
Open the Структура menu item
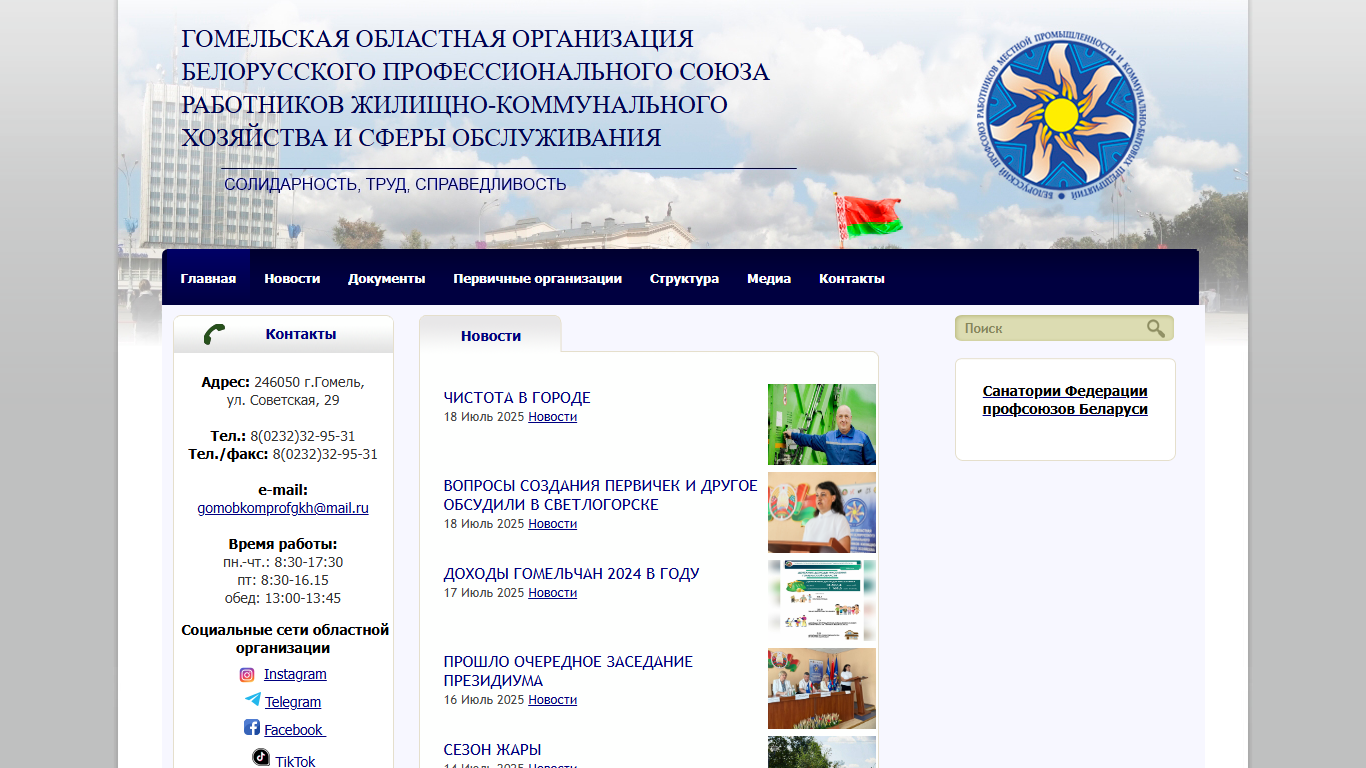684,278
